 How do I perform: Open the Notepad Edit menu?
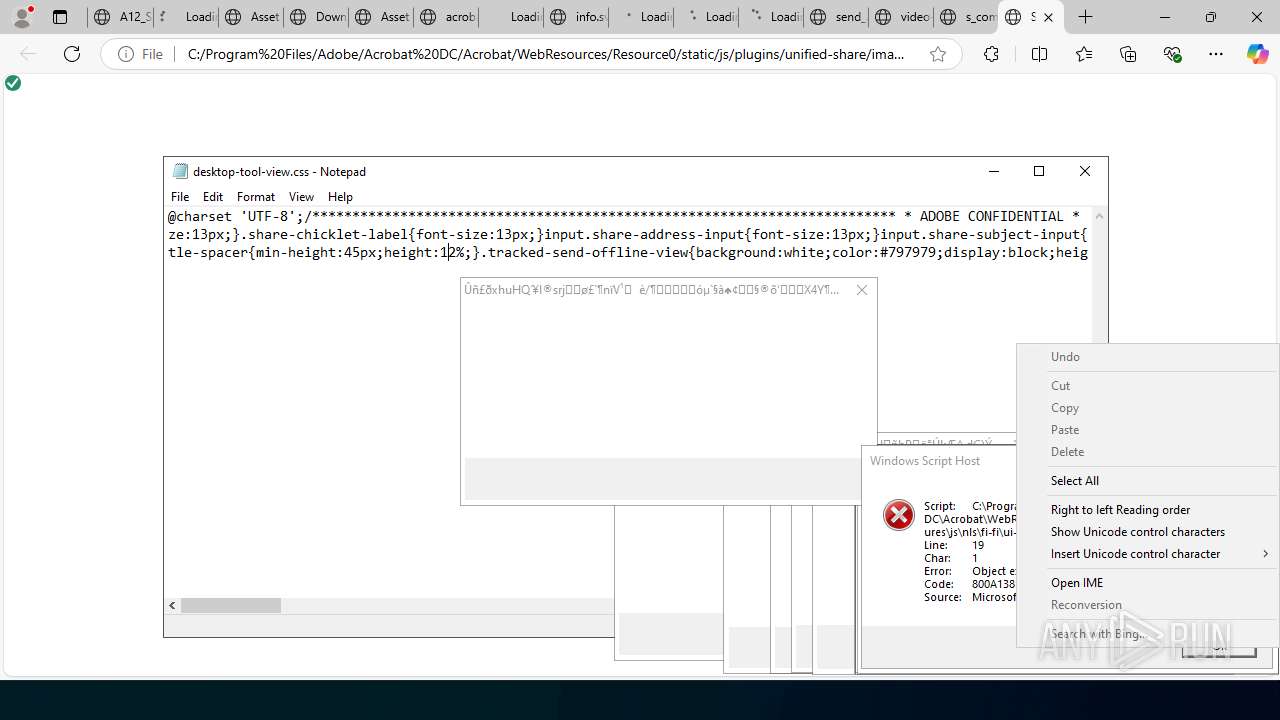click(213, 197)
